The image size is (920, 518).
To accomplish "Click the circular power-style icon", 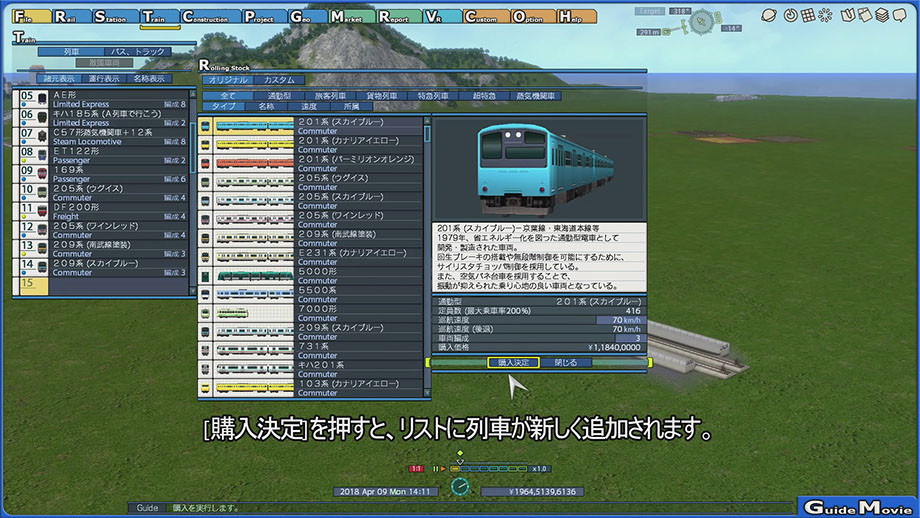I will 790,16.
